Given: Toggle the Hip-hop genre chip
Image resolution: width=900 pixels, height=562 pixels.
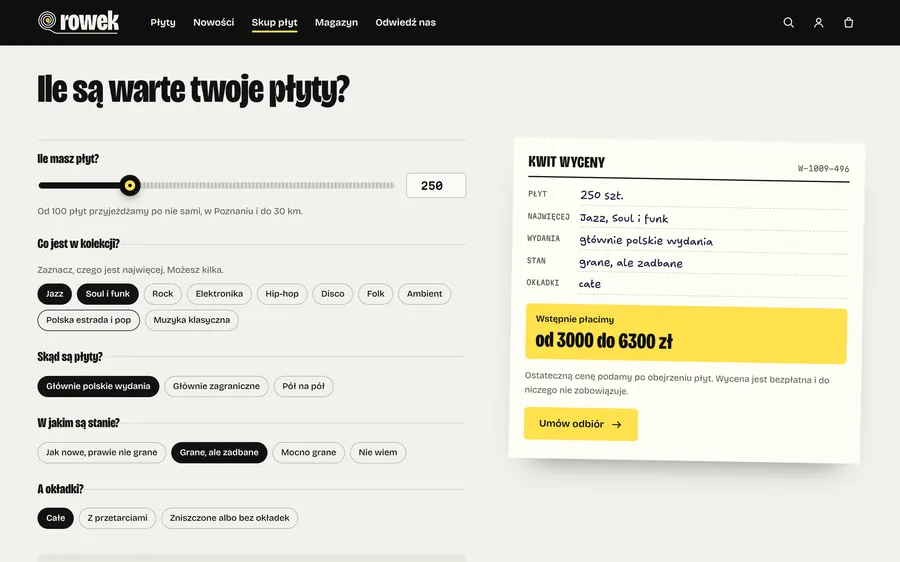Looking at the screenshot, I should tap(282, 294).
